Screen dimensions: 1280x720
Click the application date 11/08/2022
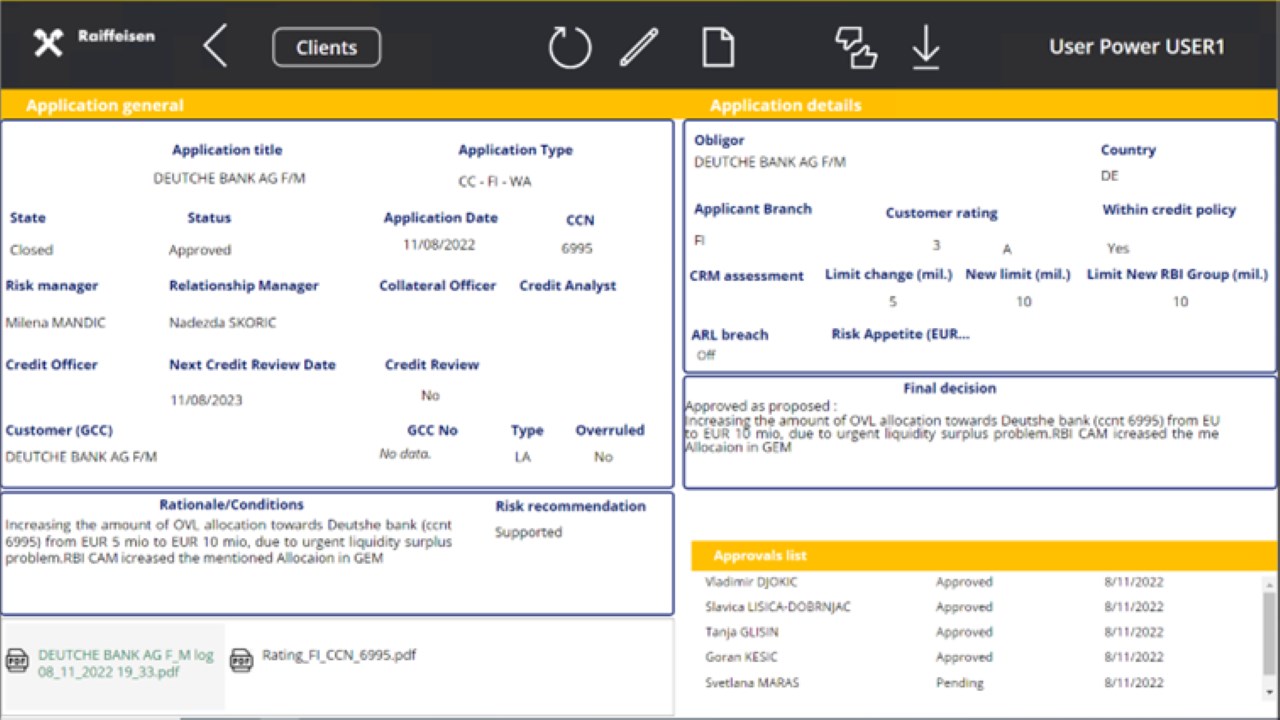click(x=439, y=244)
